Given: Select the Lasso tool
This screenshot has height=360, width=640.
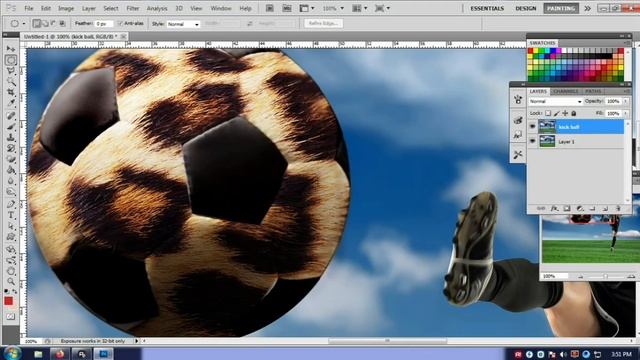Looking at the screenshot, I should pos(11,71).
